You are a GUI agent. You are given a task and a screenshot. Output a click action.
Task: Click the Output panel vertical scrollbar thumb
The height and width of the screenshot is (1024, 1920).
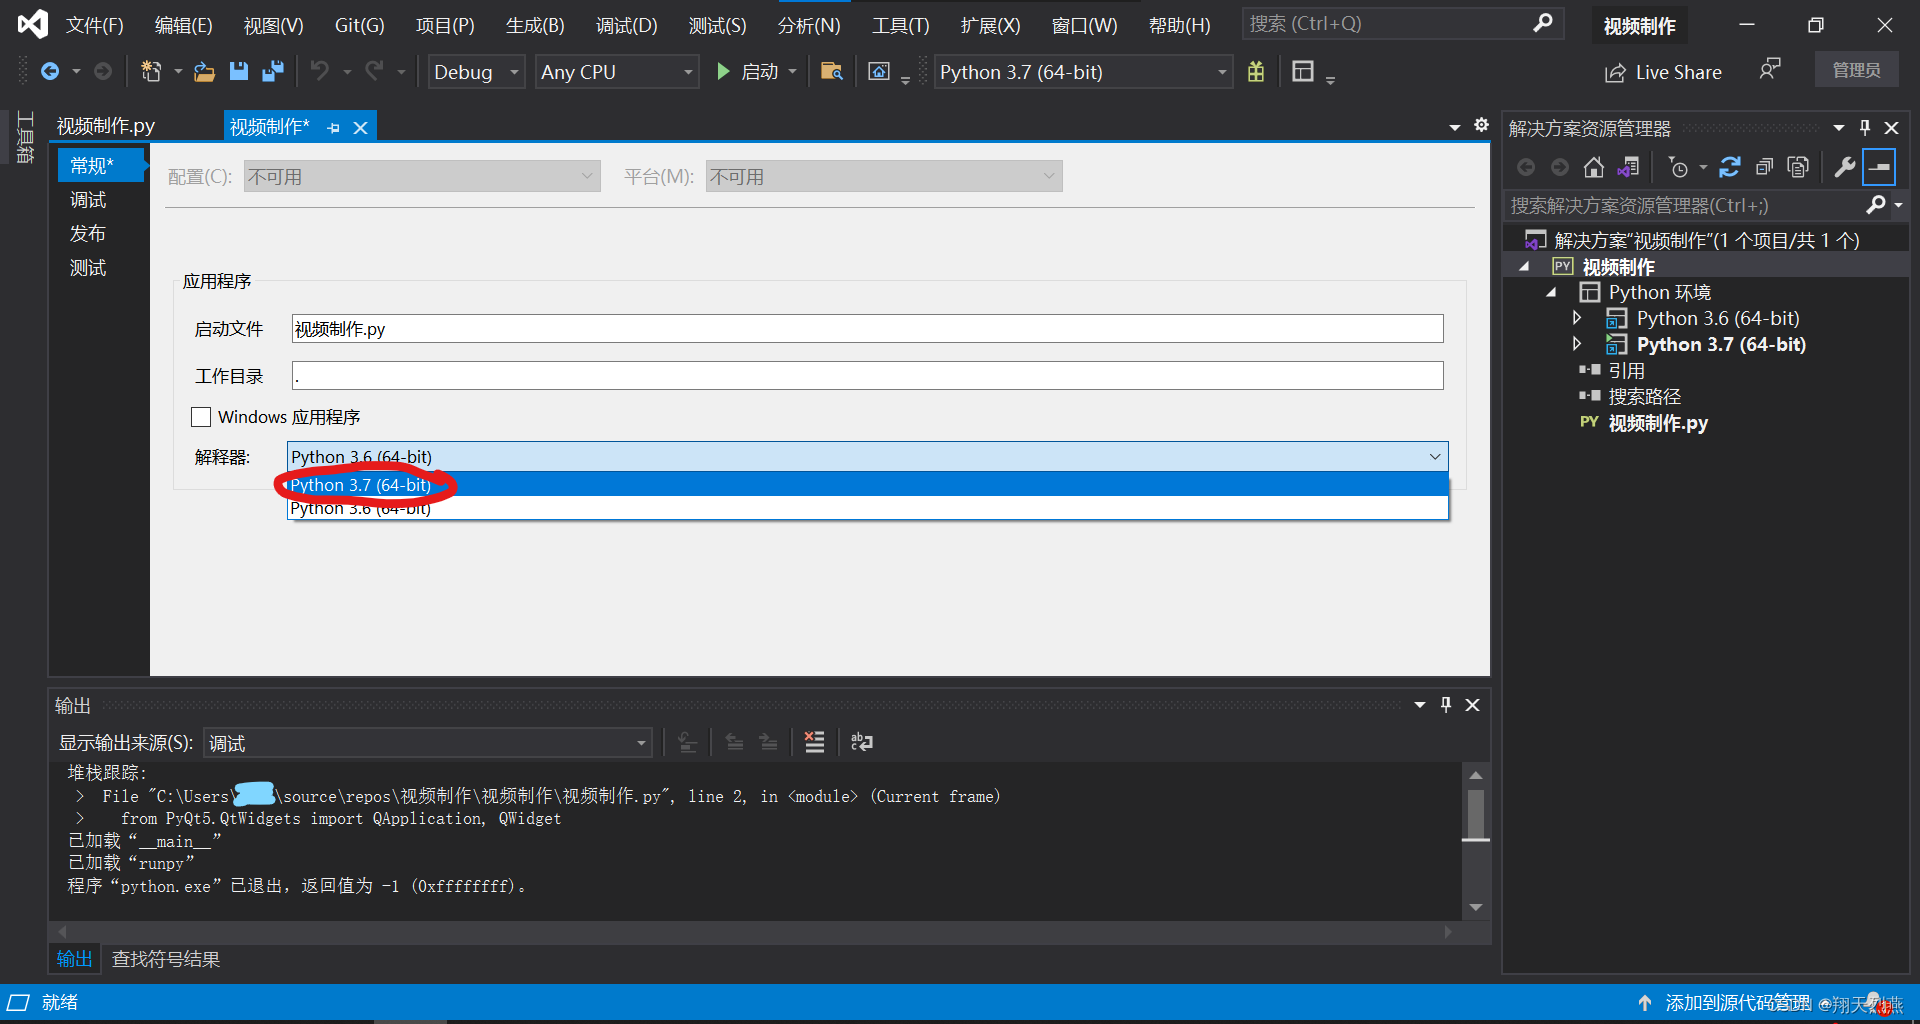(x=1475, y=815)
